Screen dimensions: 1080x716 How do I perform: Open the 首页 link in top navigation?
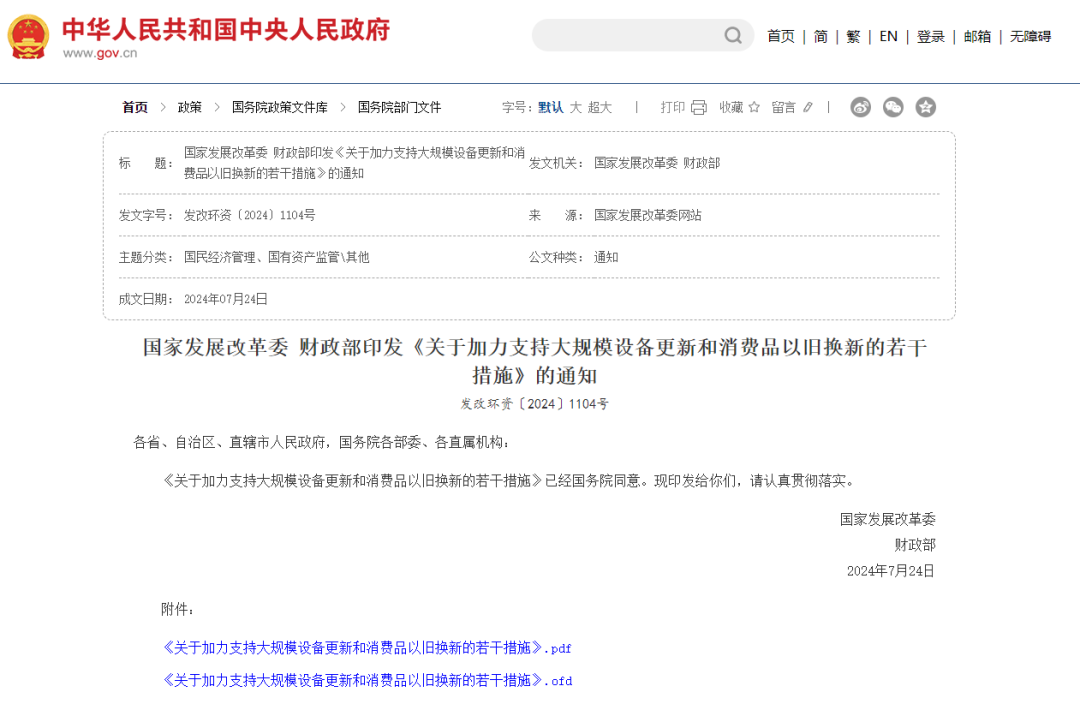780,36
